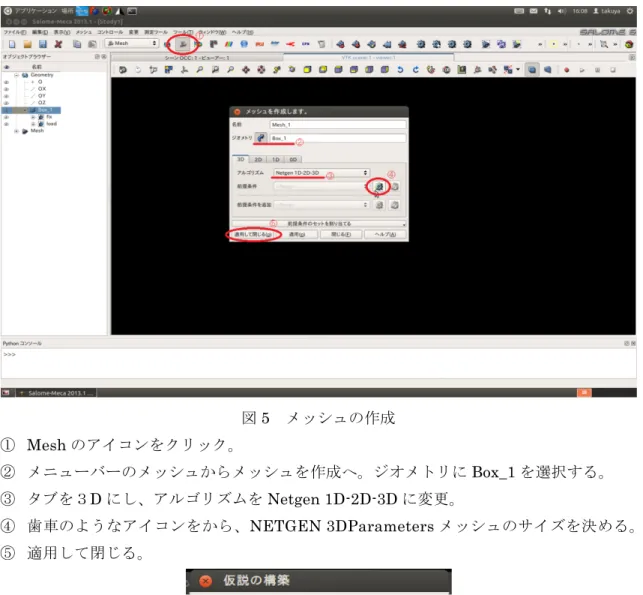Select the 1D tab in mesh dialog
The image size is (643, 595).
276,160
